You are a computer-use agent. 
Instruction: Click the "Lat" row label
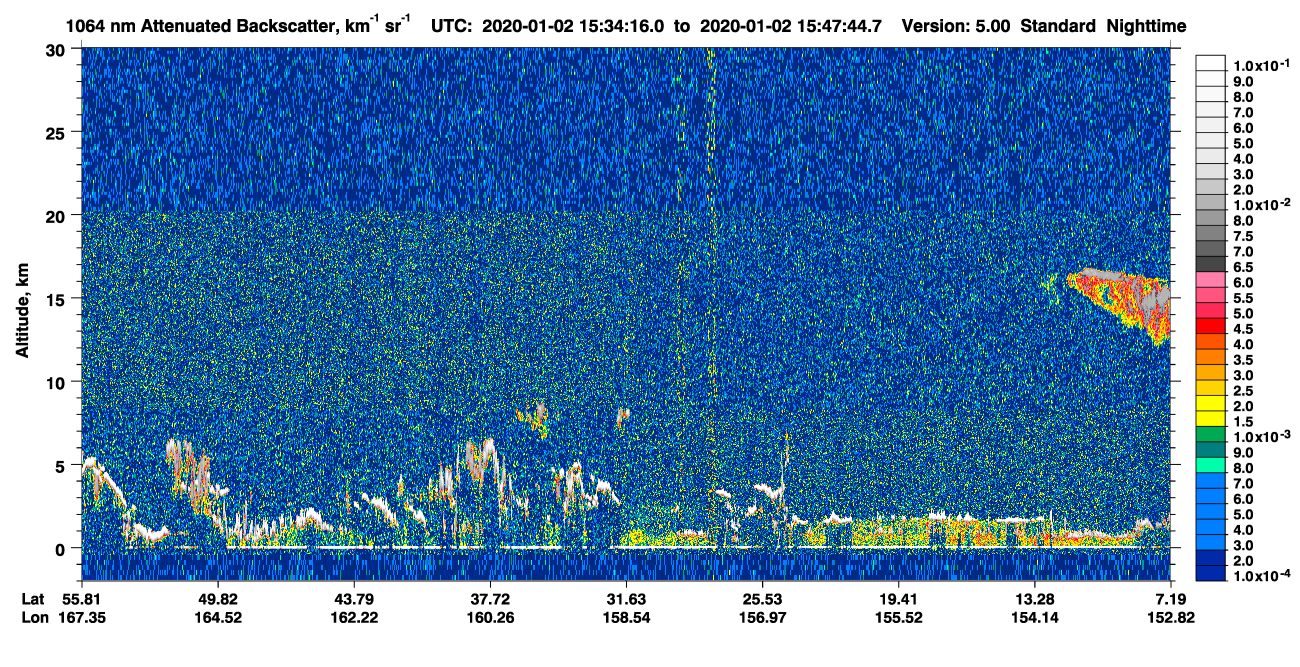point(33,599)
